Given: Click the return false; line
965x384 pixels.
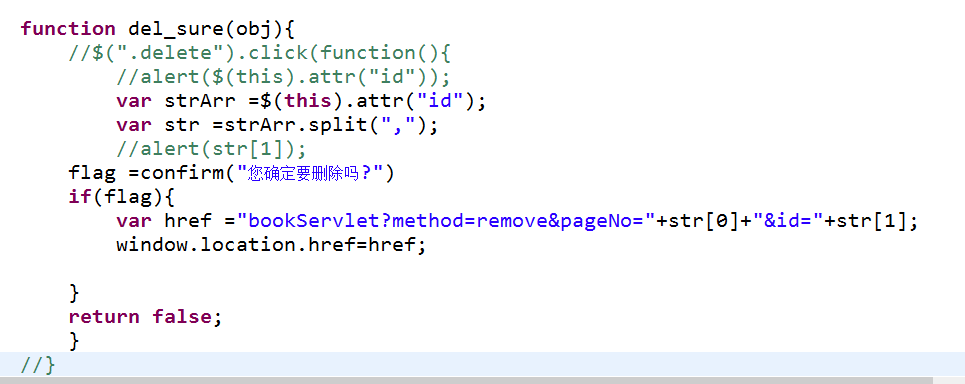Looking at the screenshot, I should (x=145, y=317).
